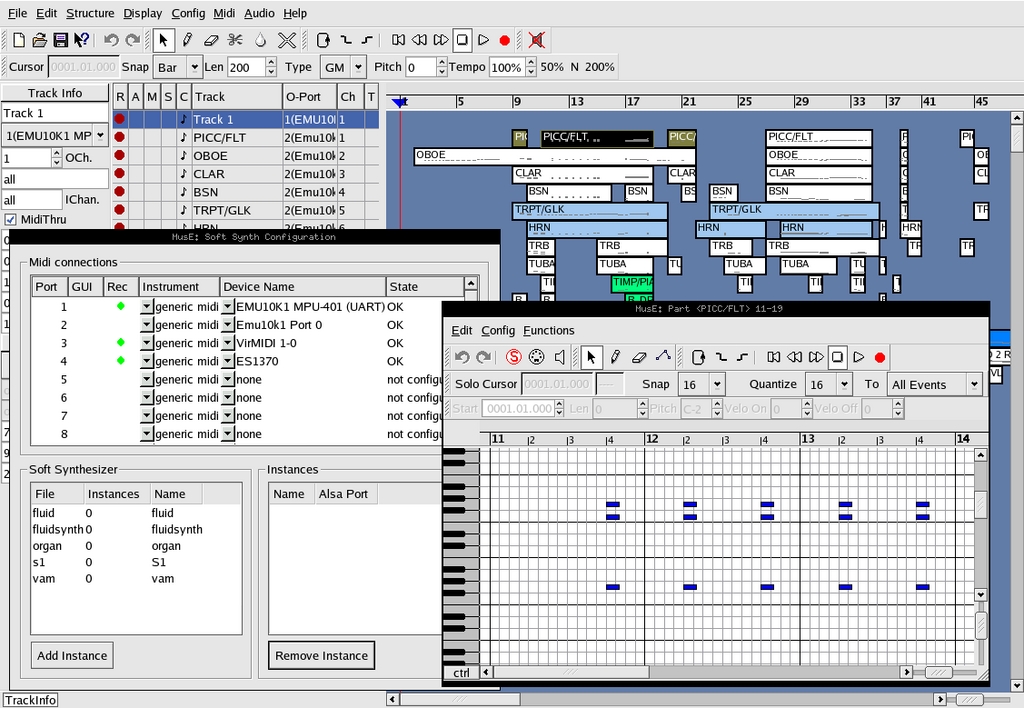Open Functions menu in piano roll
This screenshot has height=708, width=1024.
[x=548, y=330]
